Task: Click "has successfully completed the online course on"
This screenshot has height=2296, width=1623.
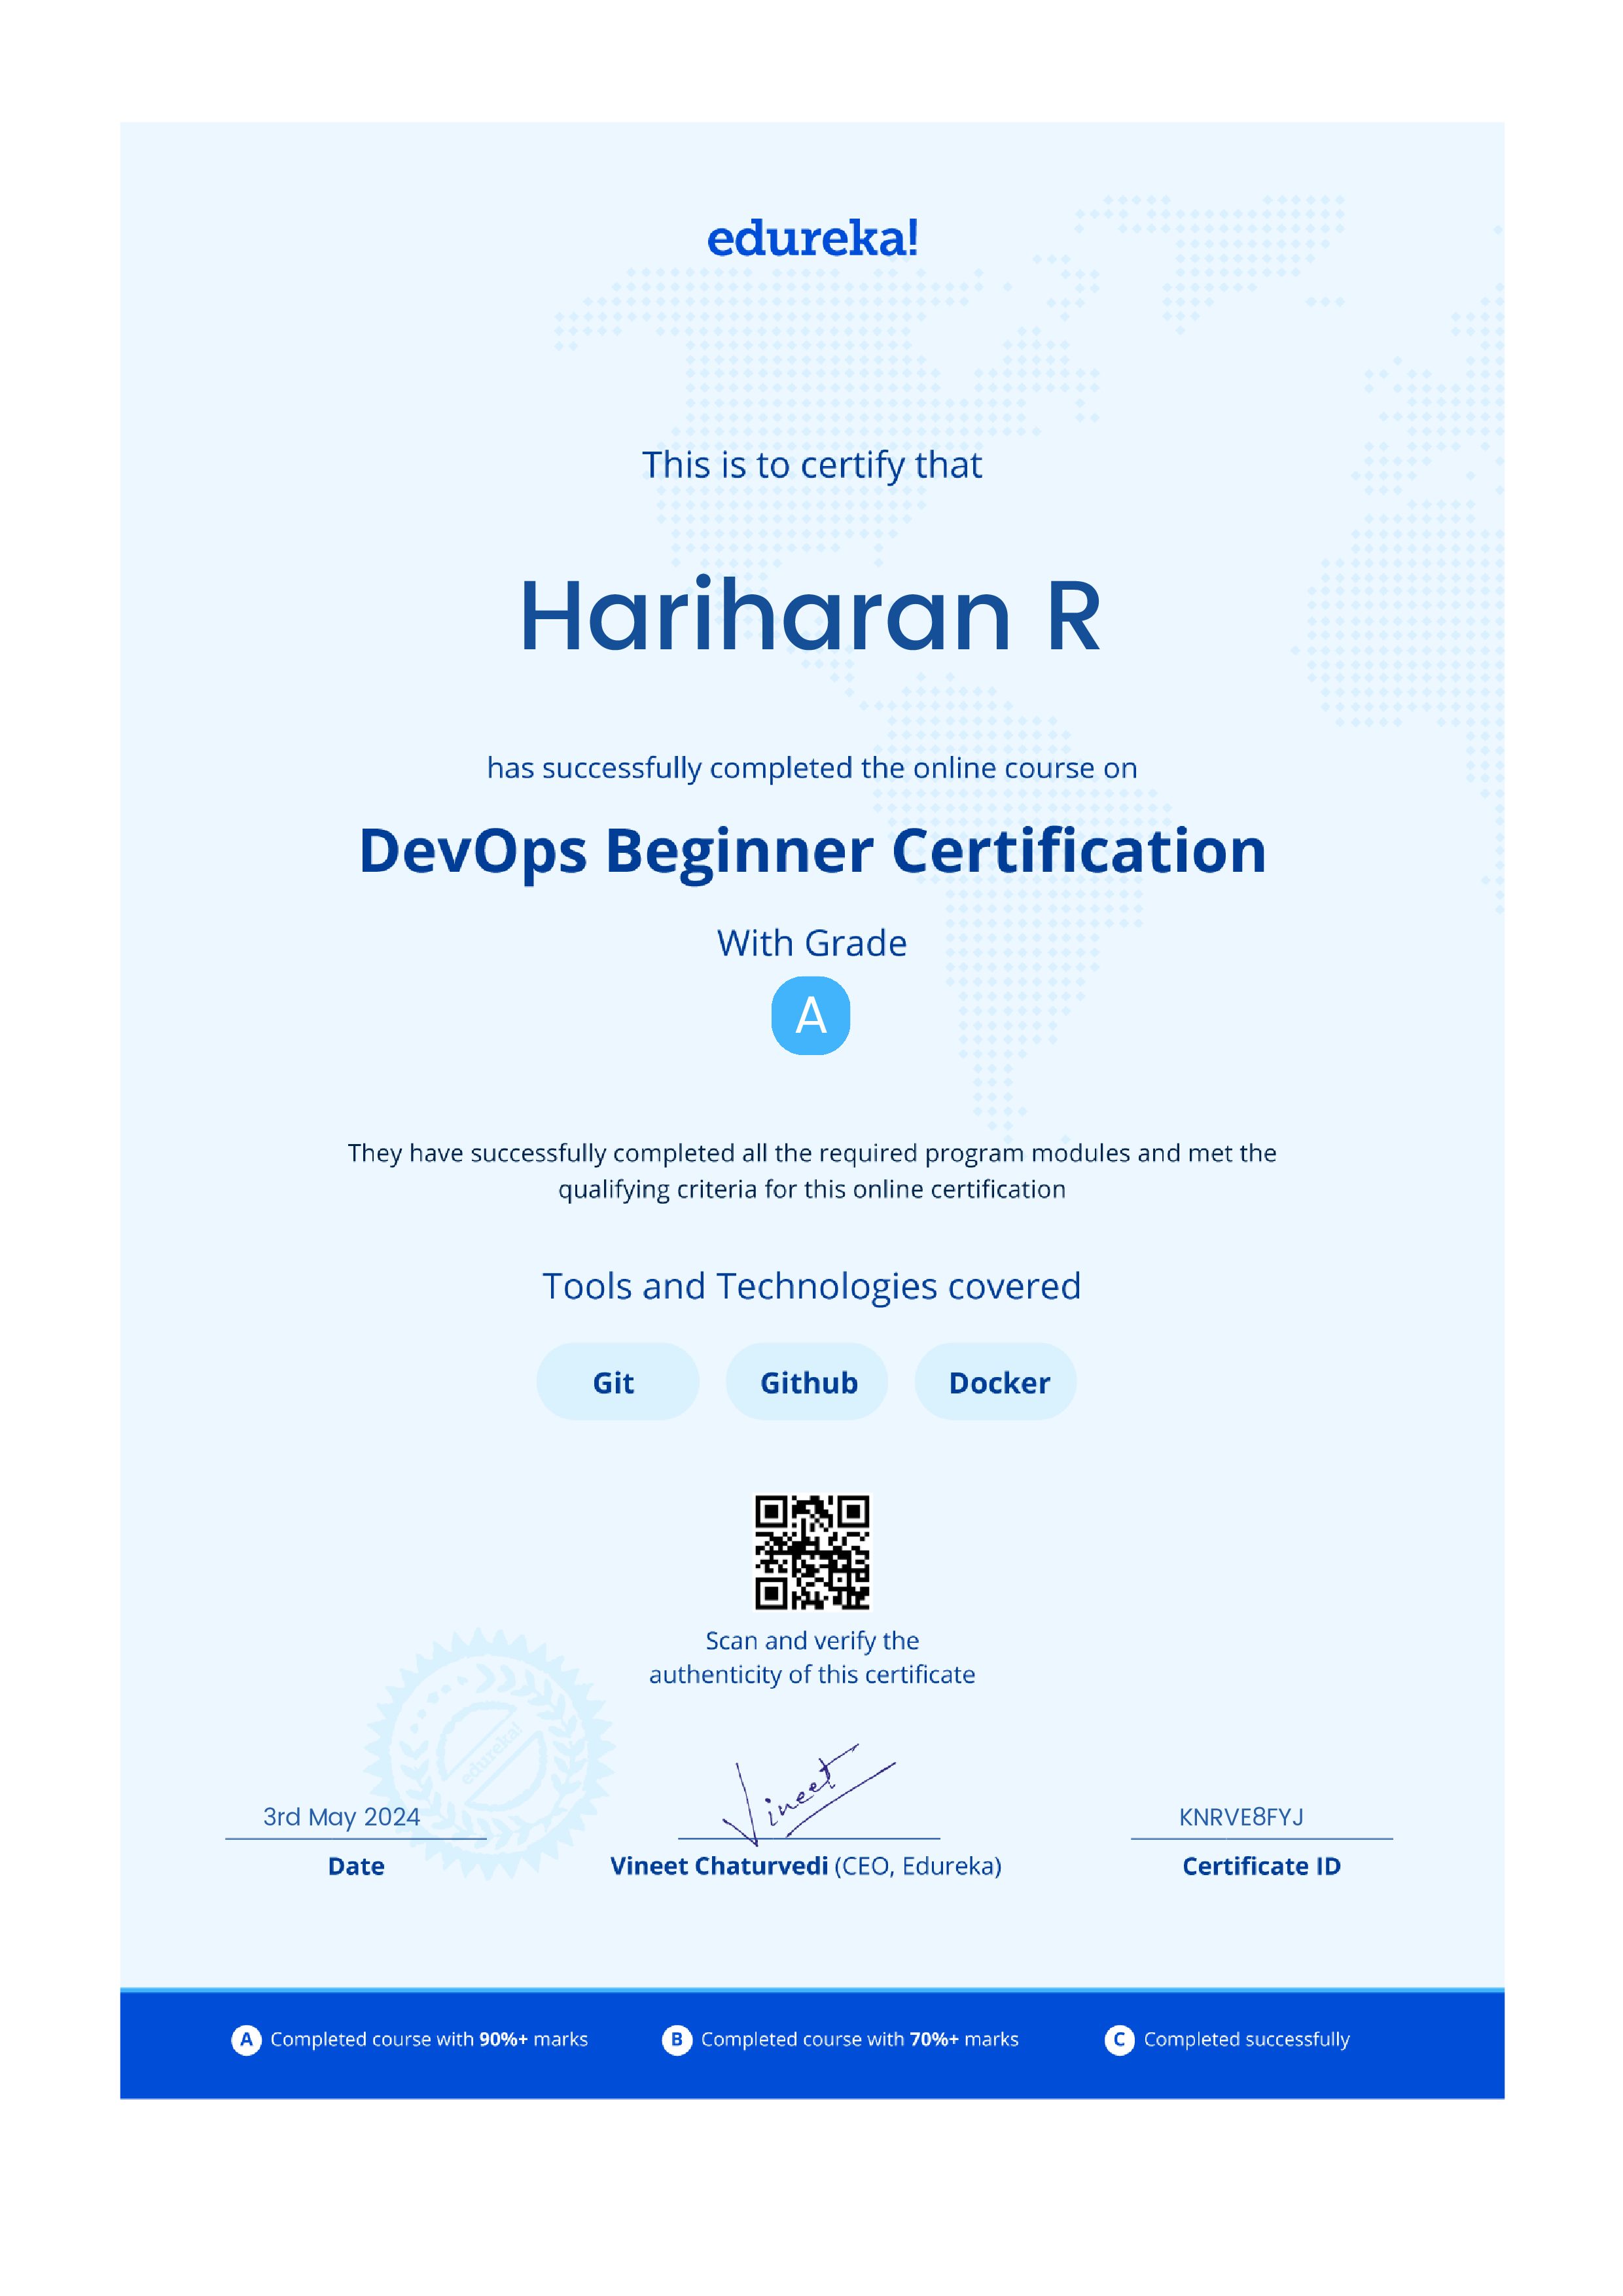Action: (812, 768)
